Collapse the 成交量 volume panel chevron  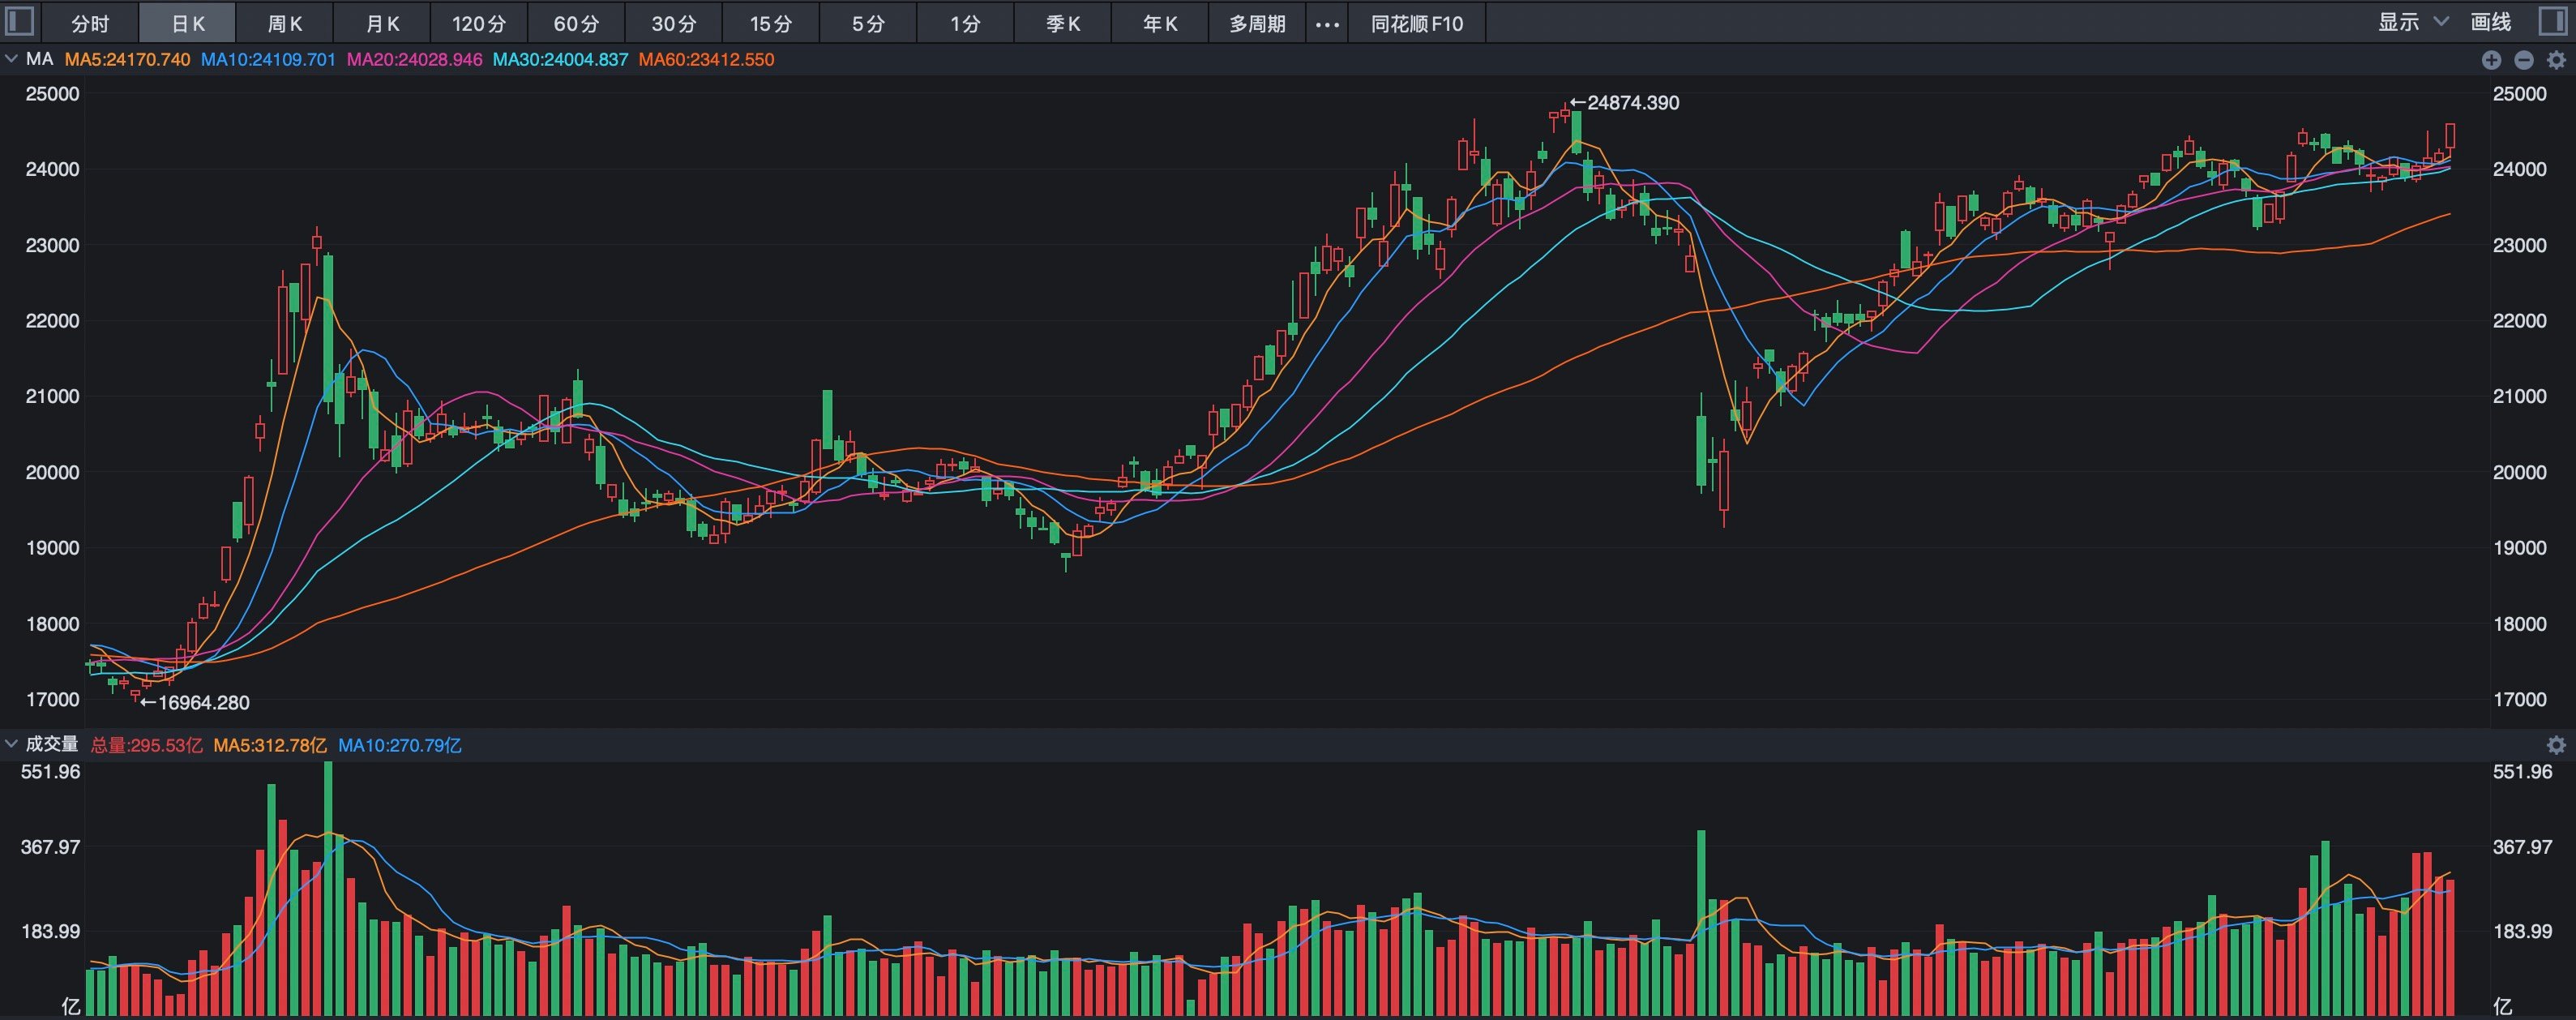coord(11,744)
